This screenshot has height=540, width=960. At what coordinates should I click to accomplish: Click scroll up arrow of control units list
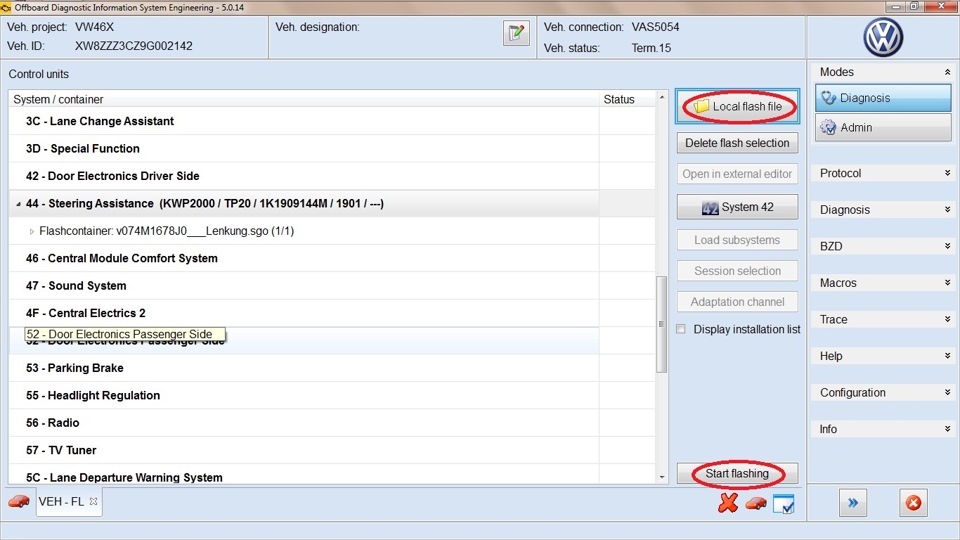click(662, 97)
